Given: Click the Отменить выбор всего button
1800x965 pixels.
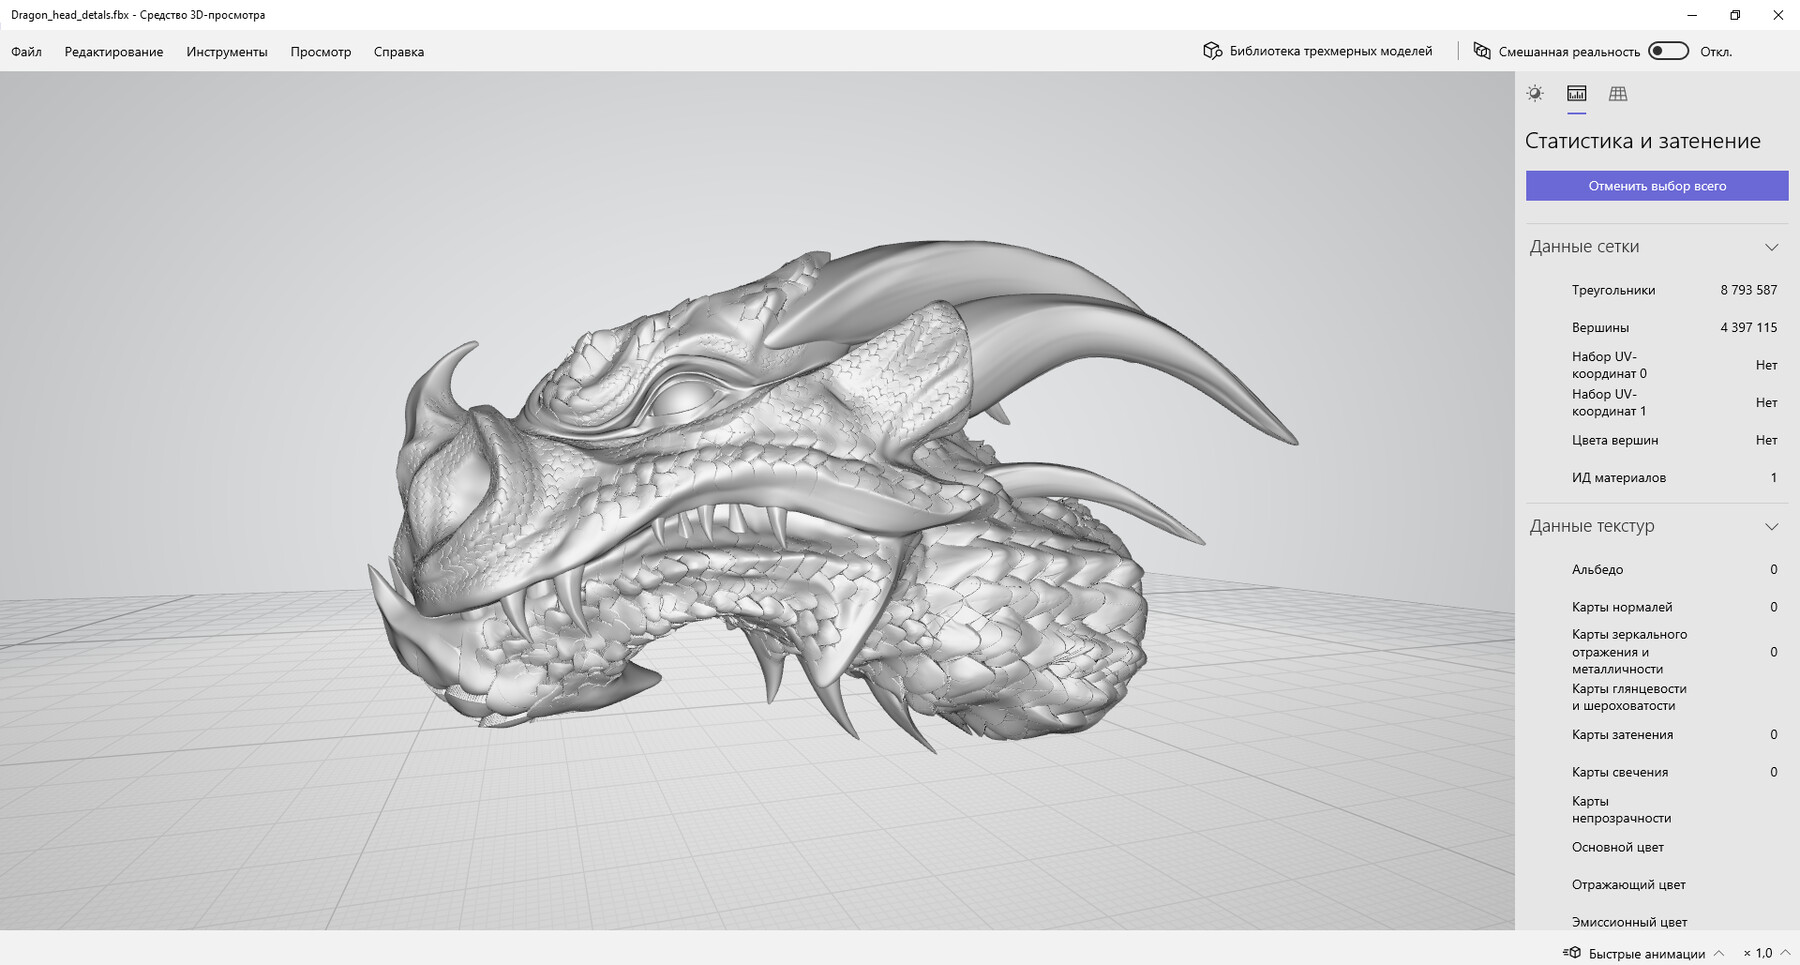Looking at the screenshot, I should point(1656,185).
